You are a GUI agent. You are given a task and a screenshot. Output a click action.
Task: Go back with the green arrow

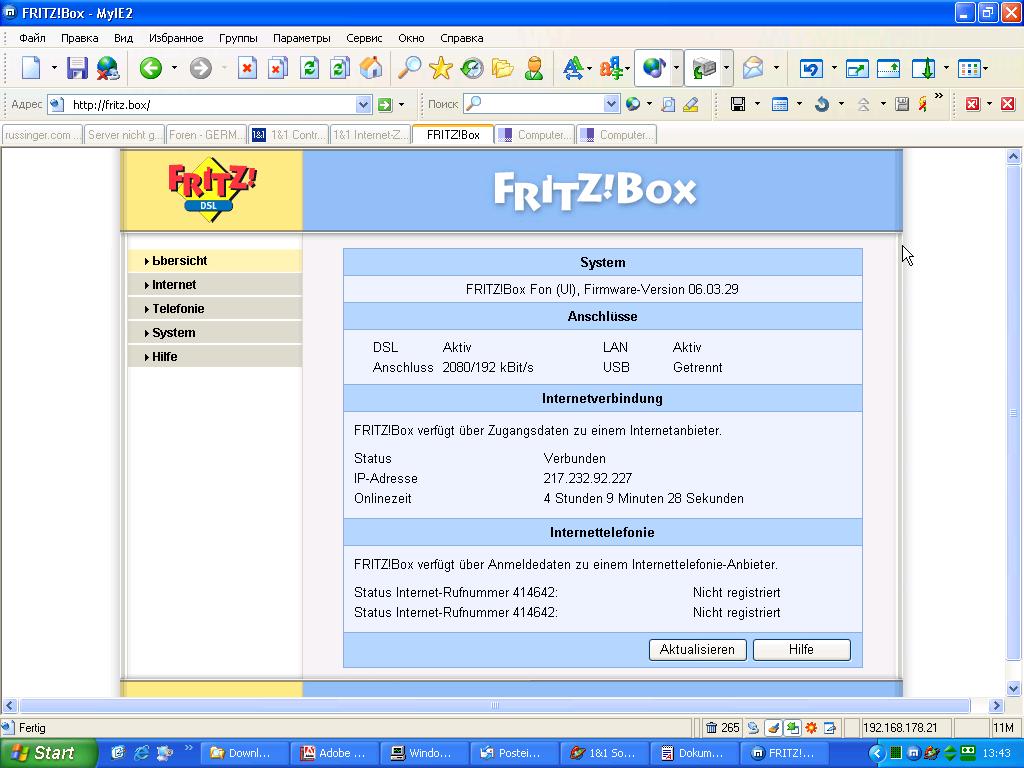coord(150,68)
